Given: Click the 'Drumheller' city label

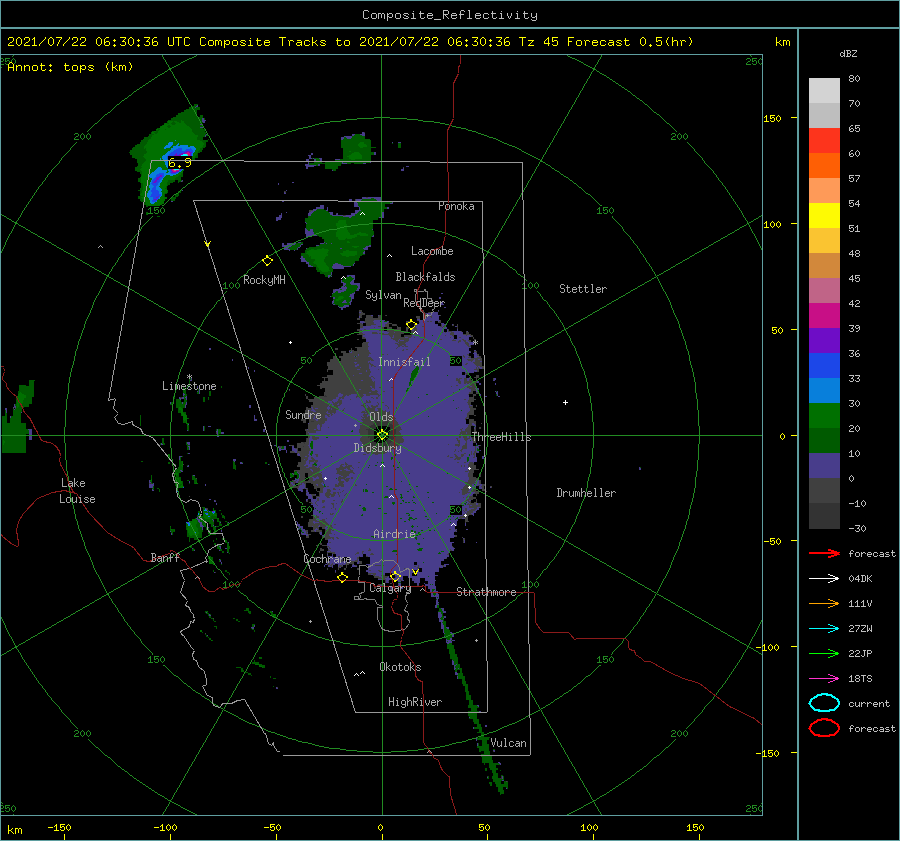Looking at the screenshot, I should (x=586, y=493).
